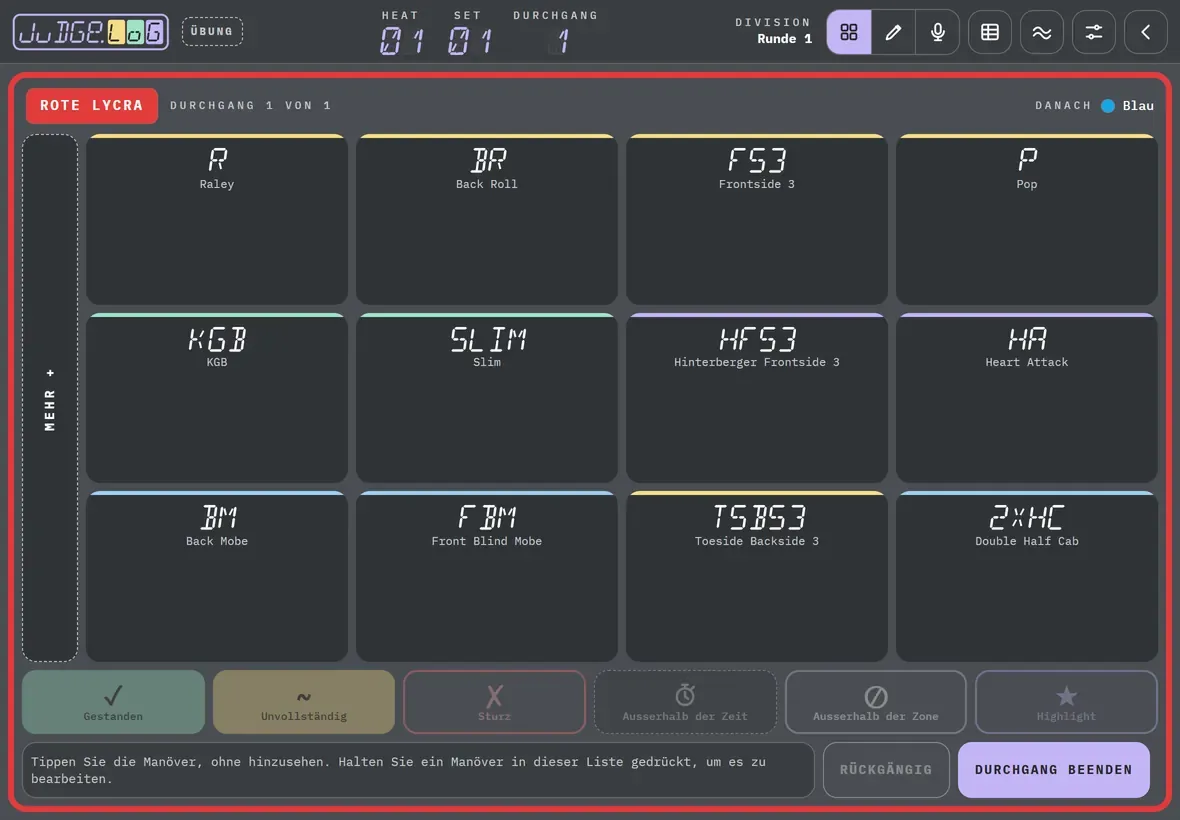Select the Ausserhalb der Zeit stopwatch
Viewport: 1180px width, 820px height.
(x=685, y=702)
